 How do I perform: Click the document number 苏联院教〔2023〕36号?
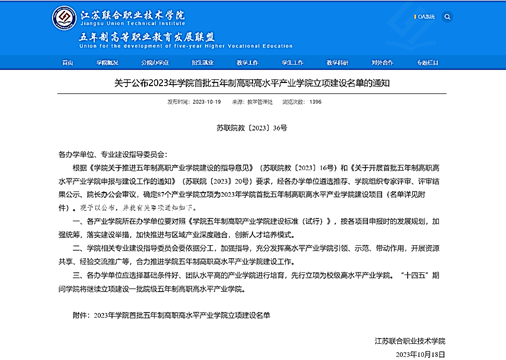(x=252, y=128)
